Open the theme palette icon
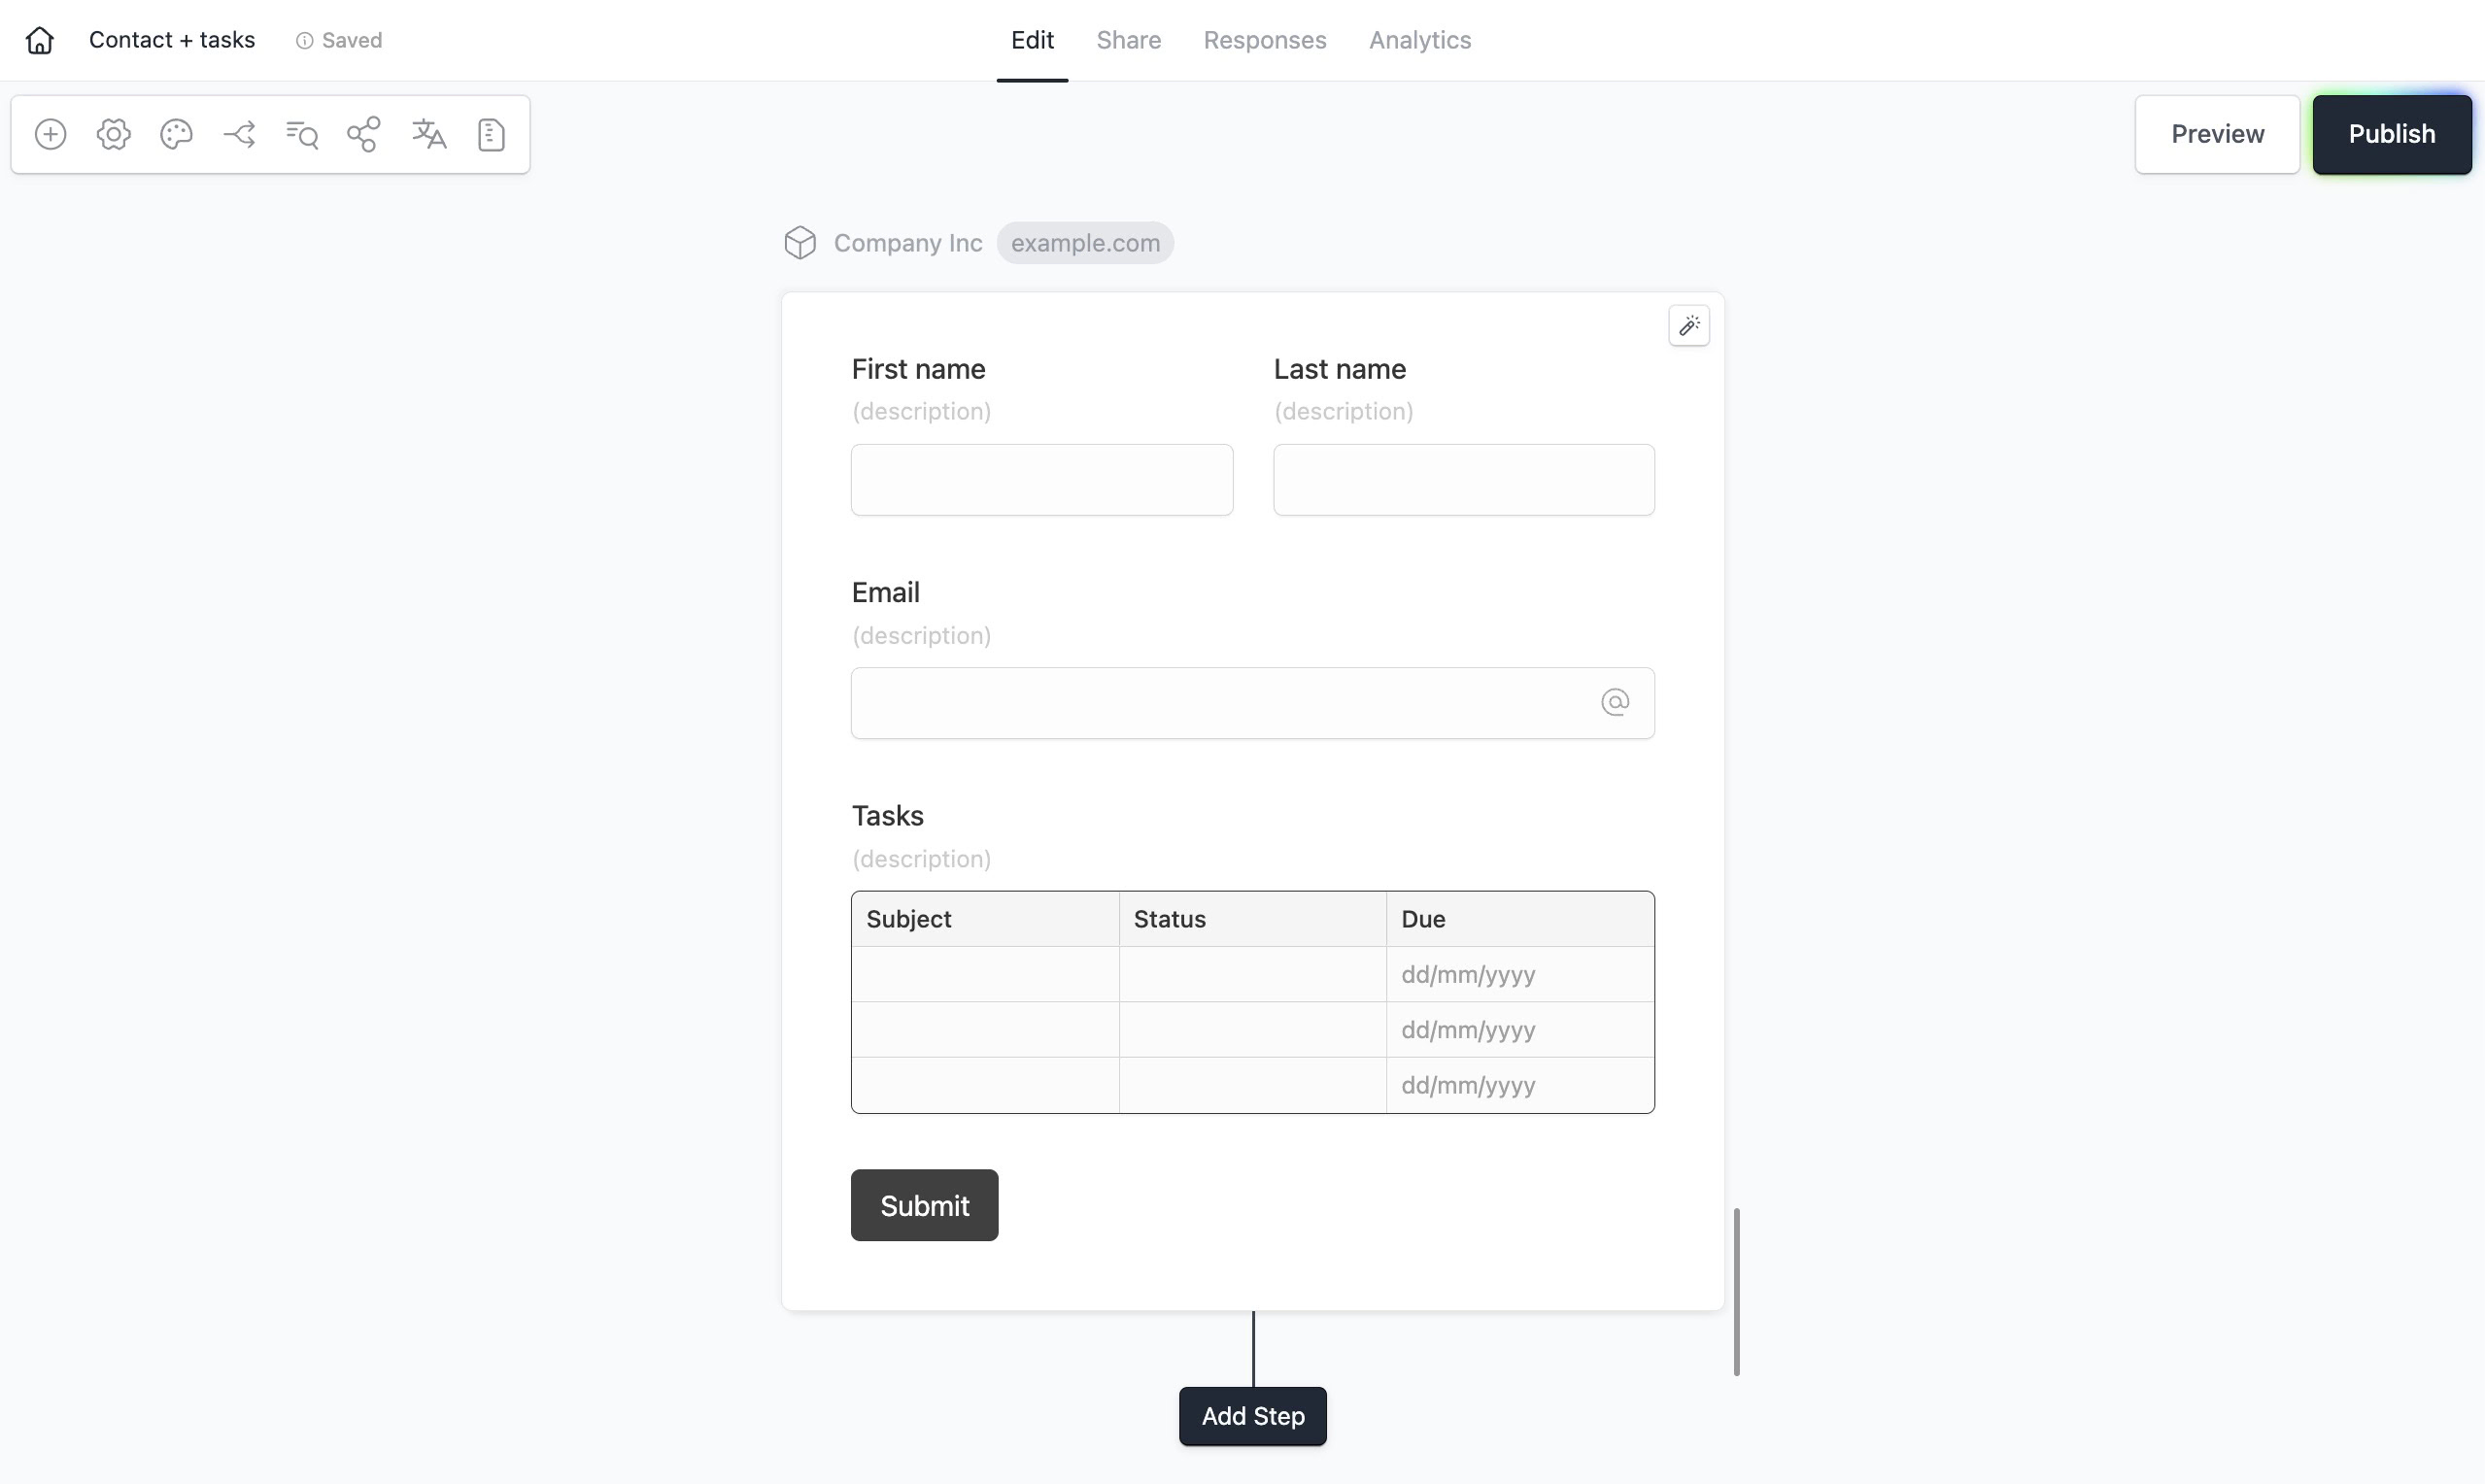 click(176, 134)
